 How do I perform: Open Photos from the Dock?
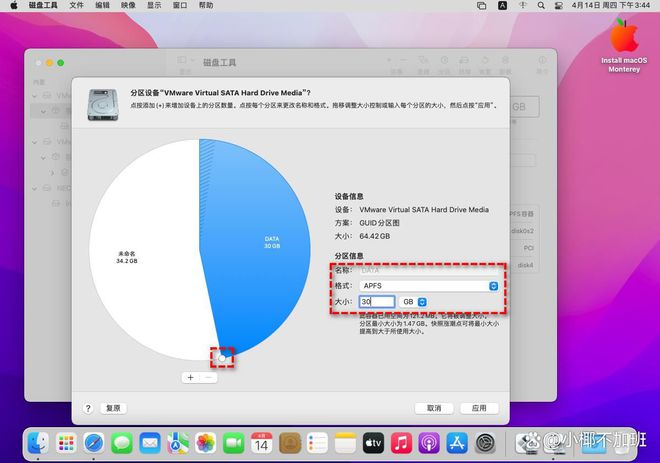206,443
